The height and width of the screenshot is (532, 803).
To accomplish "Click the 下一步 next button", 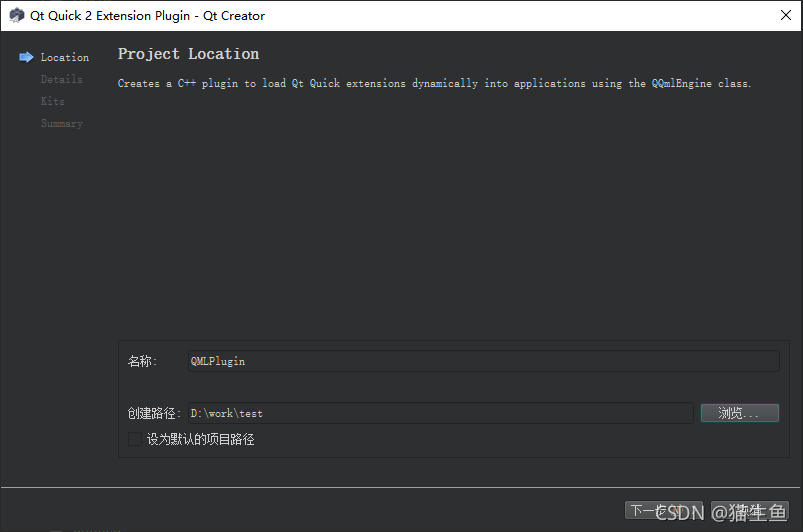I will tap(663, 510).
